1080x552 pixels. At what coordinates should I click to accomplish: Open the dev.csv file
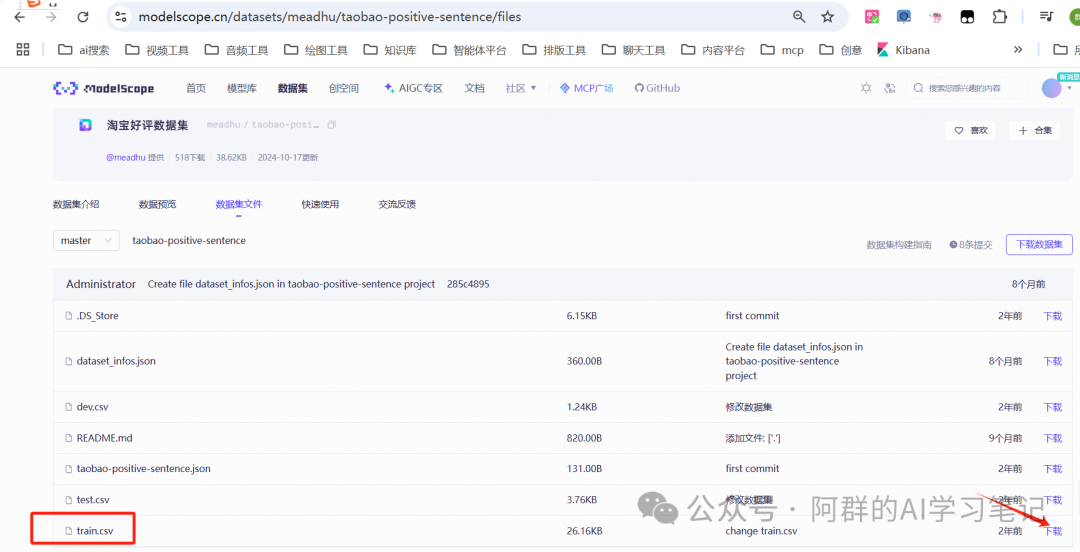[92, 407]
